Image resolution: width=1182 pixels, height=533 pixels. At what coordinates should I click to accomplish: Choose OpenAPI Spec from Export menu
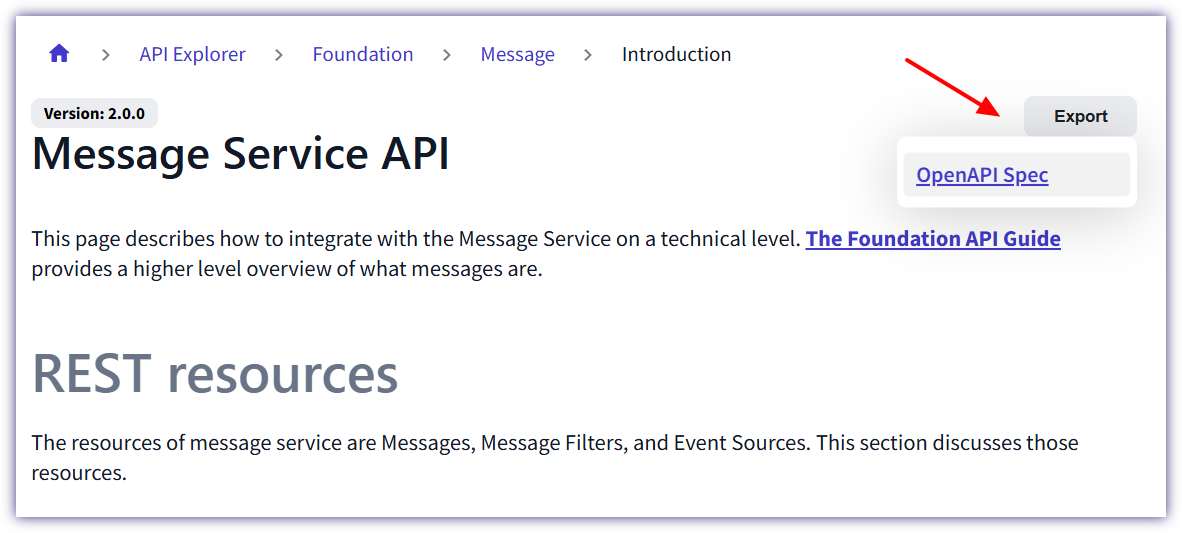click(982, 175)
